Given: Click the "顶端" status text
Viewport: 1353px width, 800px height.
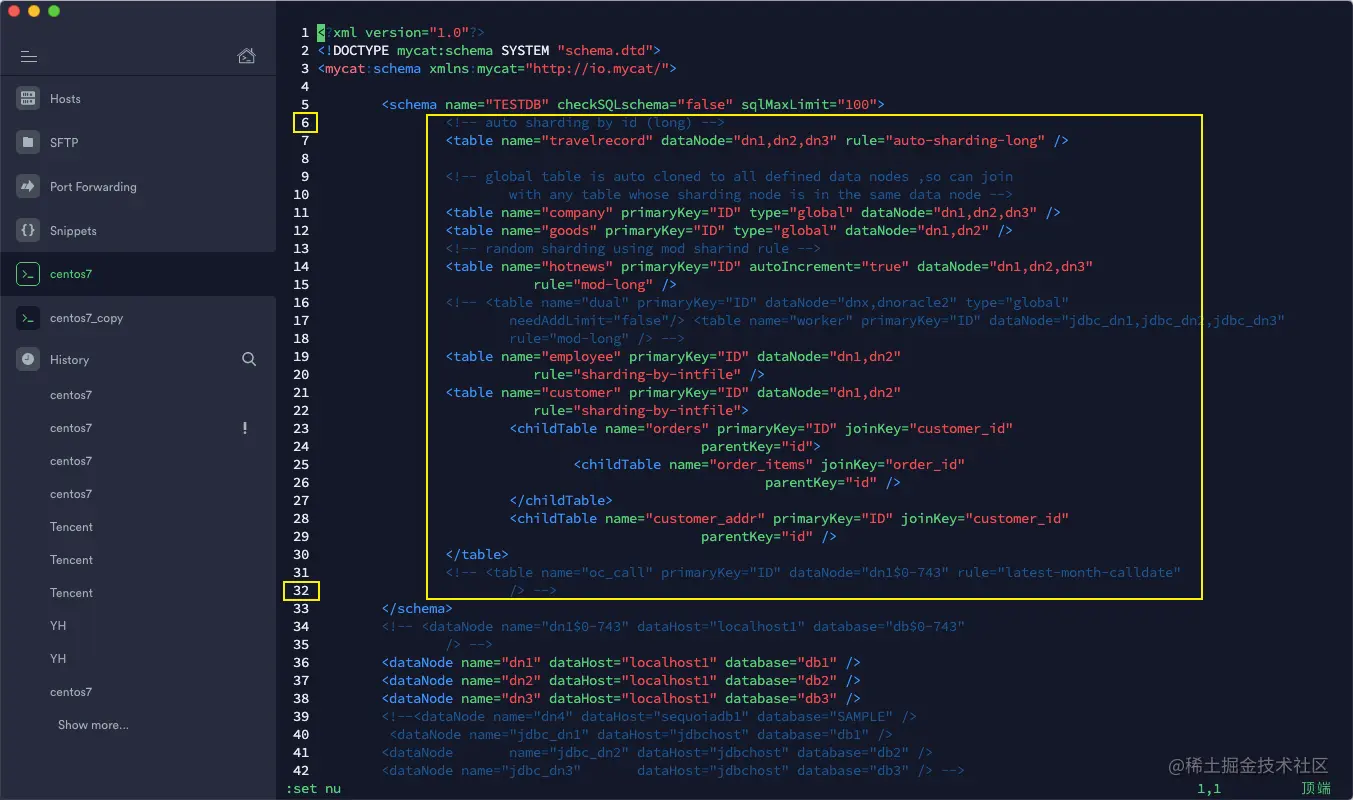Looking at the screenshot, I should point(1316,788).
